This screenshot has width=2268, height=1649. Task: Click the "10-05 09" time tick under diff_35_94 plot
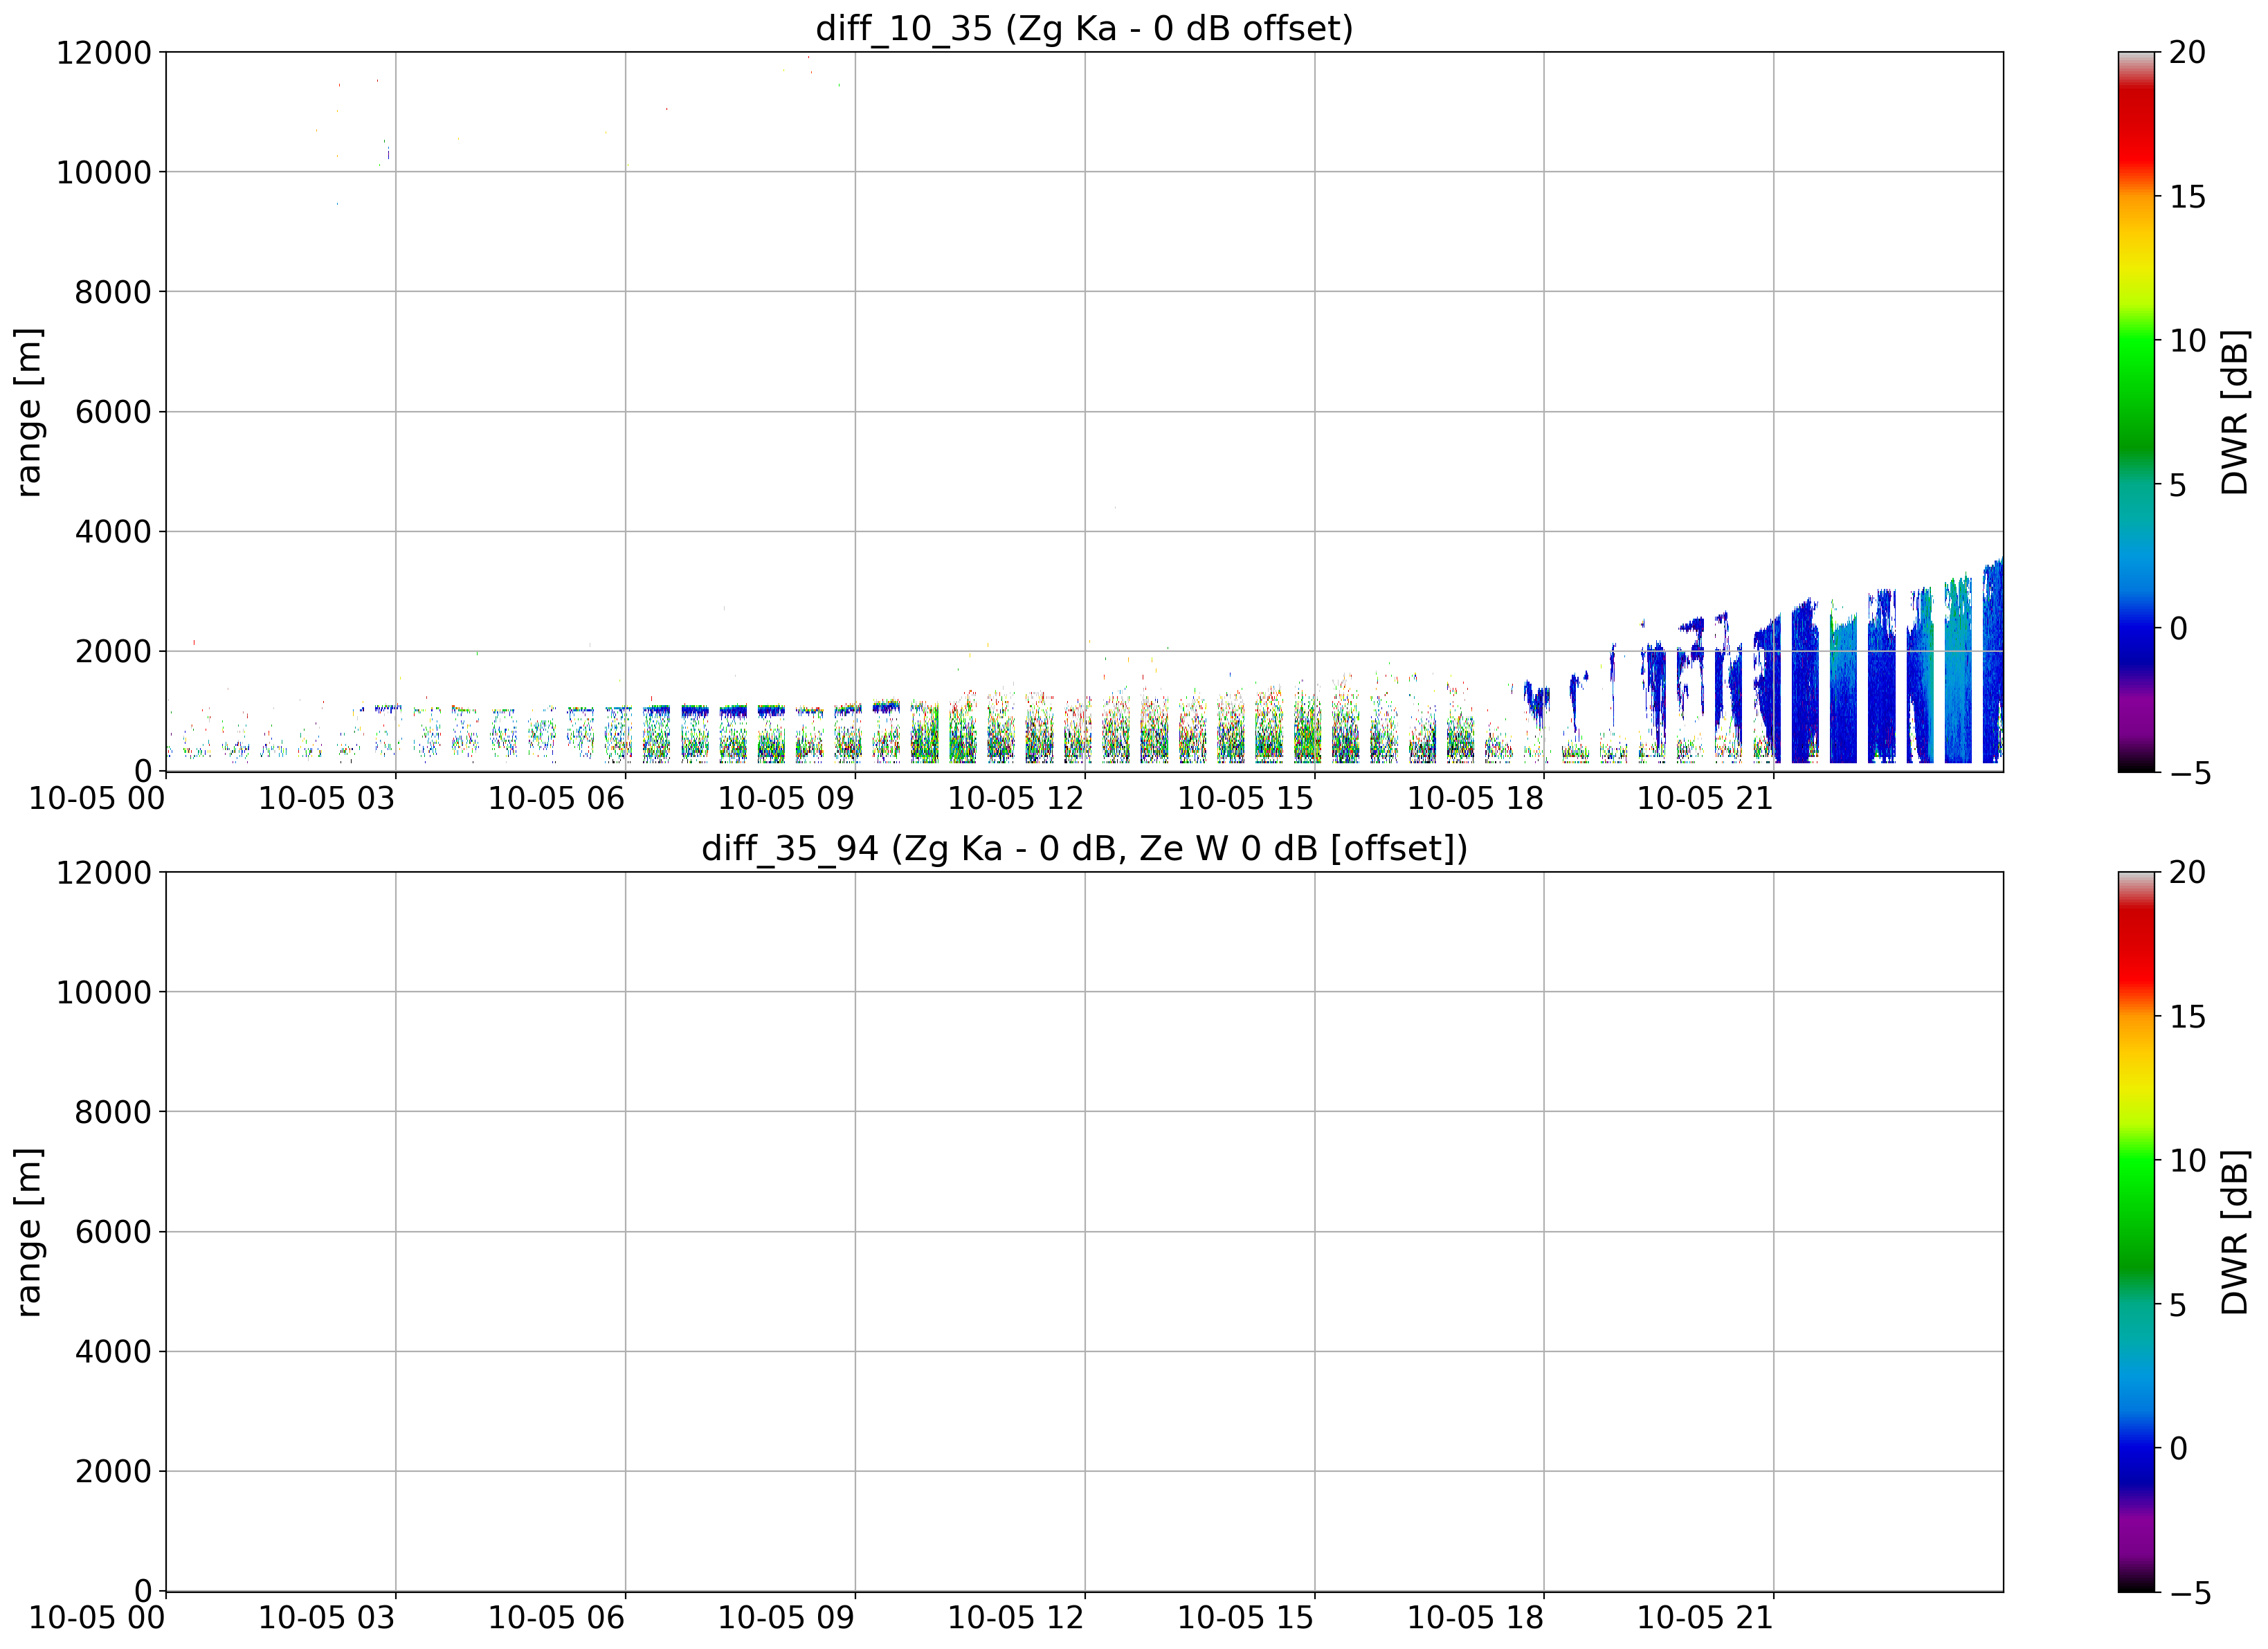point(786,1618)
